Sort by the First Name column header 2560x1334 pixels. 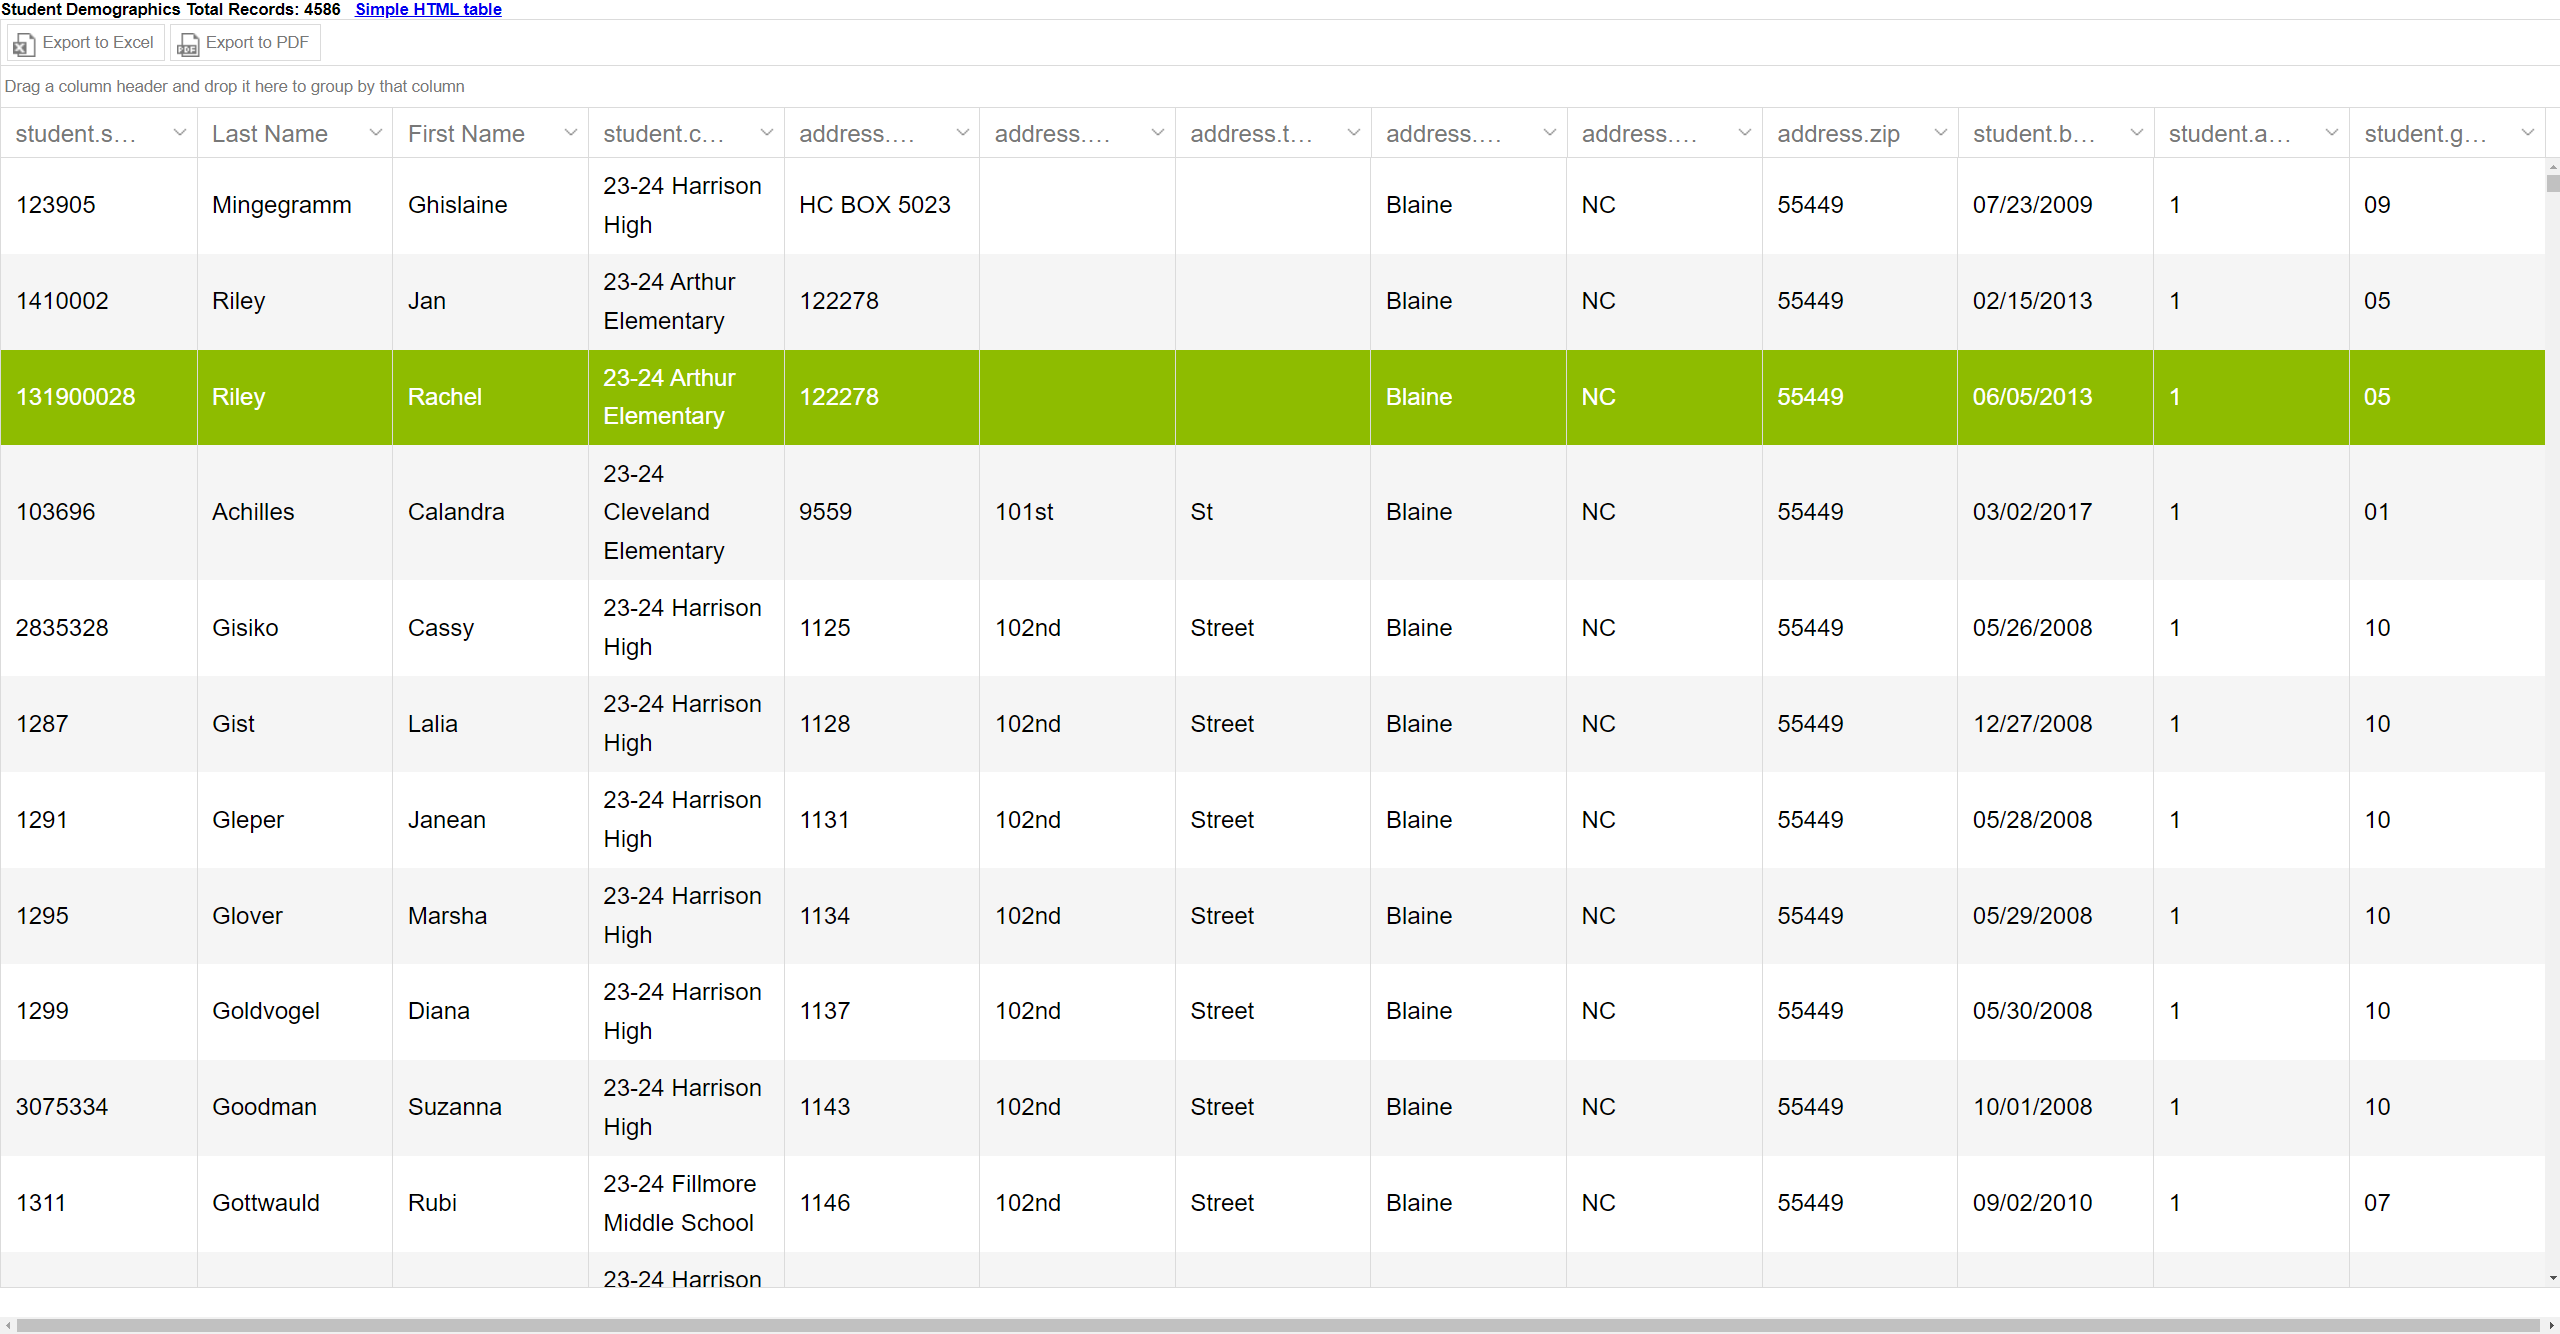coord(466,134)
